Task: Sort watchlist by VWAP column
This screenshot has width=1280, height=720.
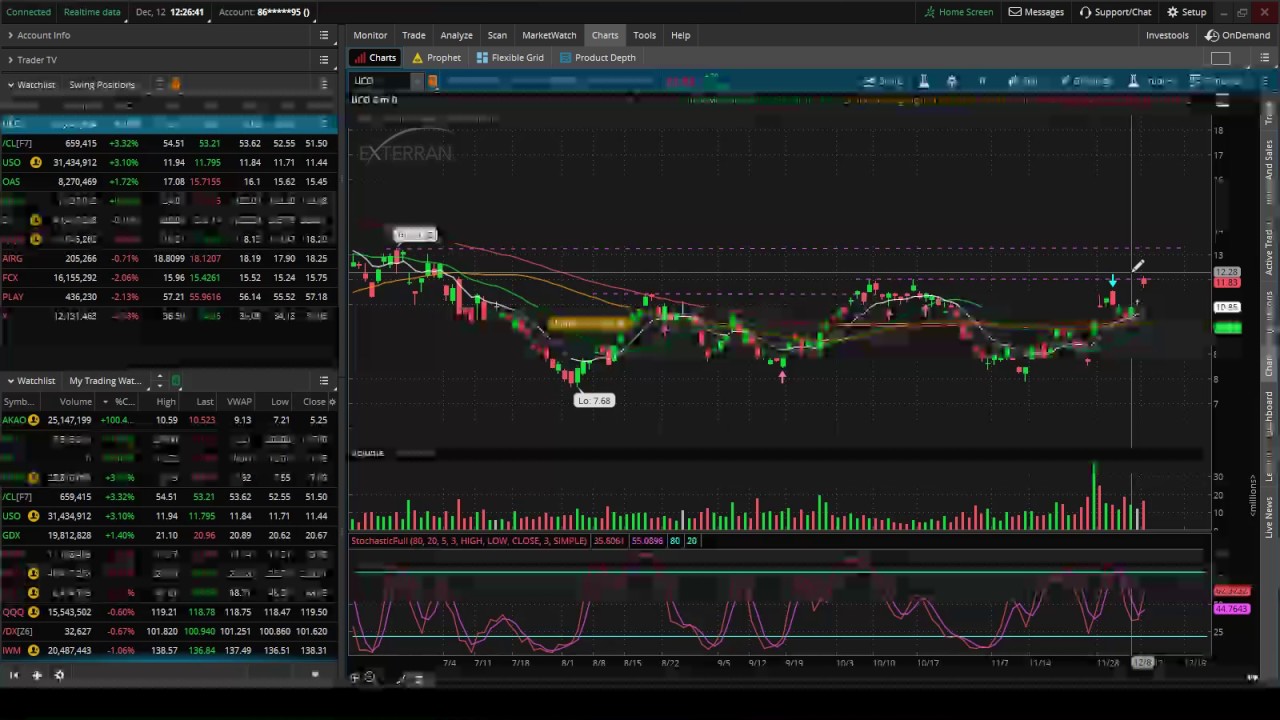Action: tap(238, 402)
